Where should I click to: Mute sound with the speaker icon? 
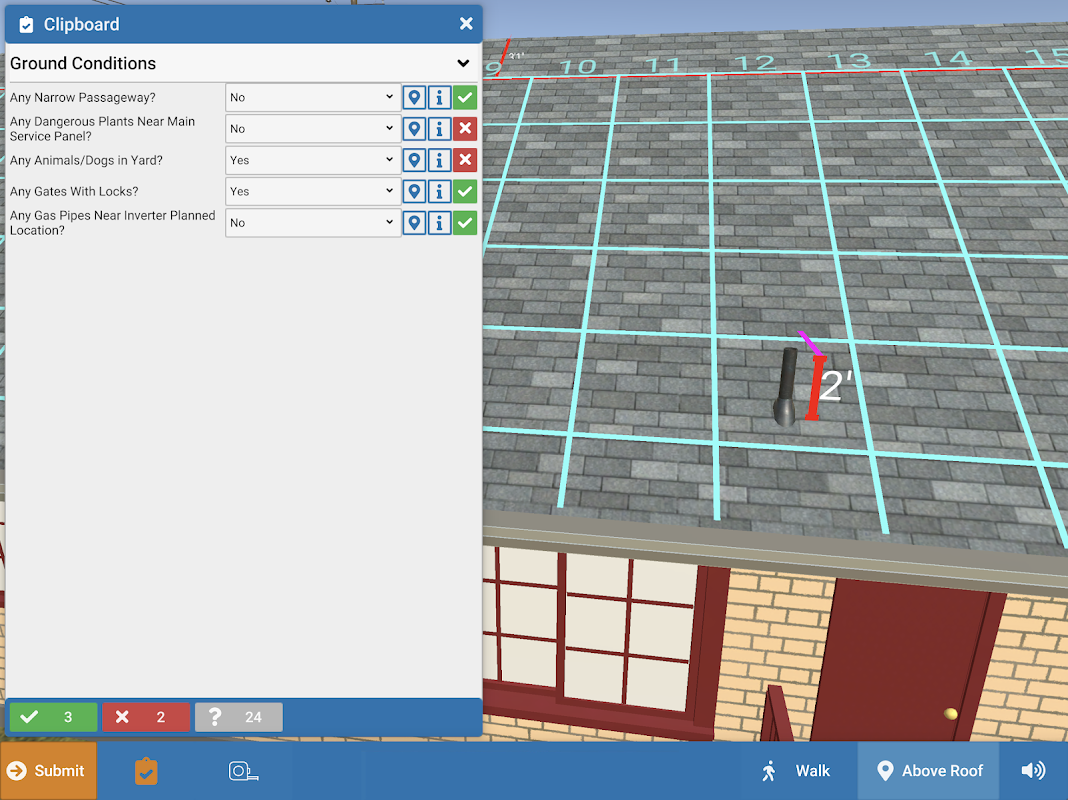pyautogui.click(x=1033, y=770)
